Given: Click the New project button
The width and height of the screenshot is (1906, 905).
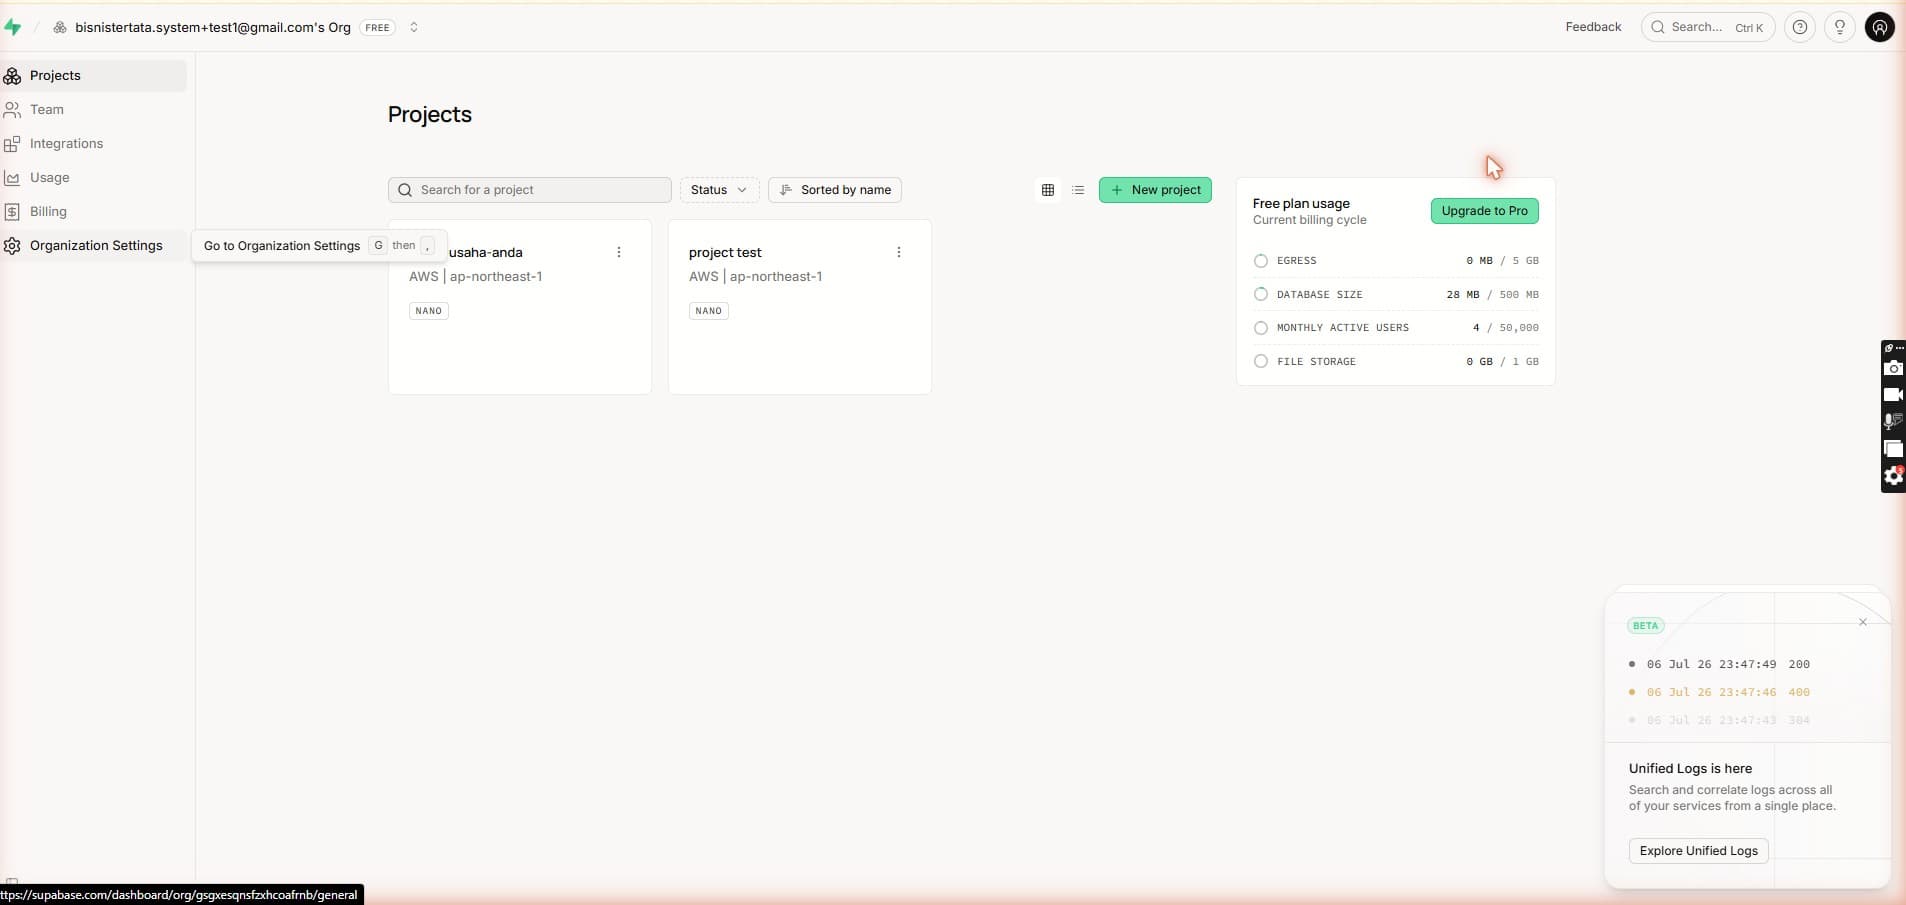Looking at the screenshot, I should 1155,190.
